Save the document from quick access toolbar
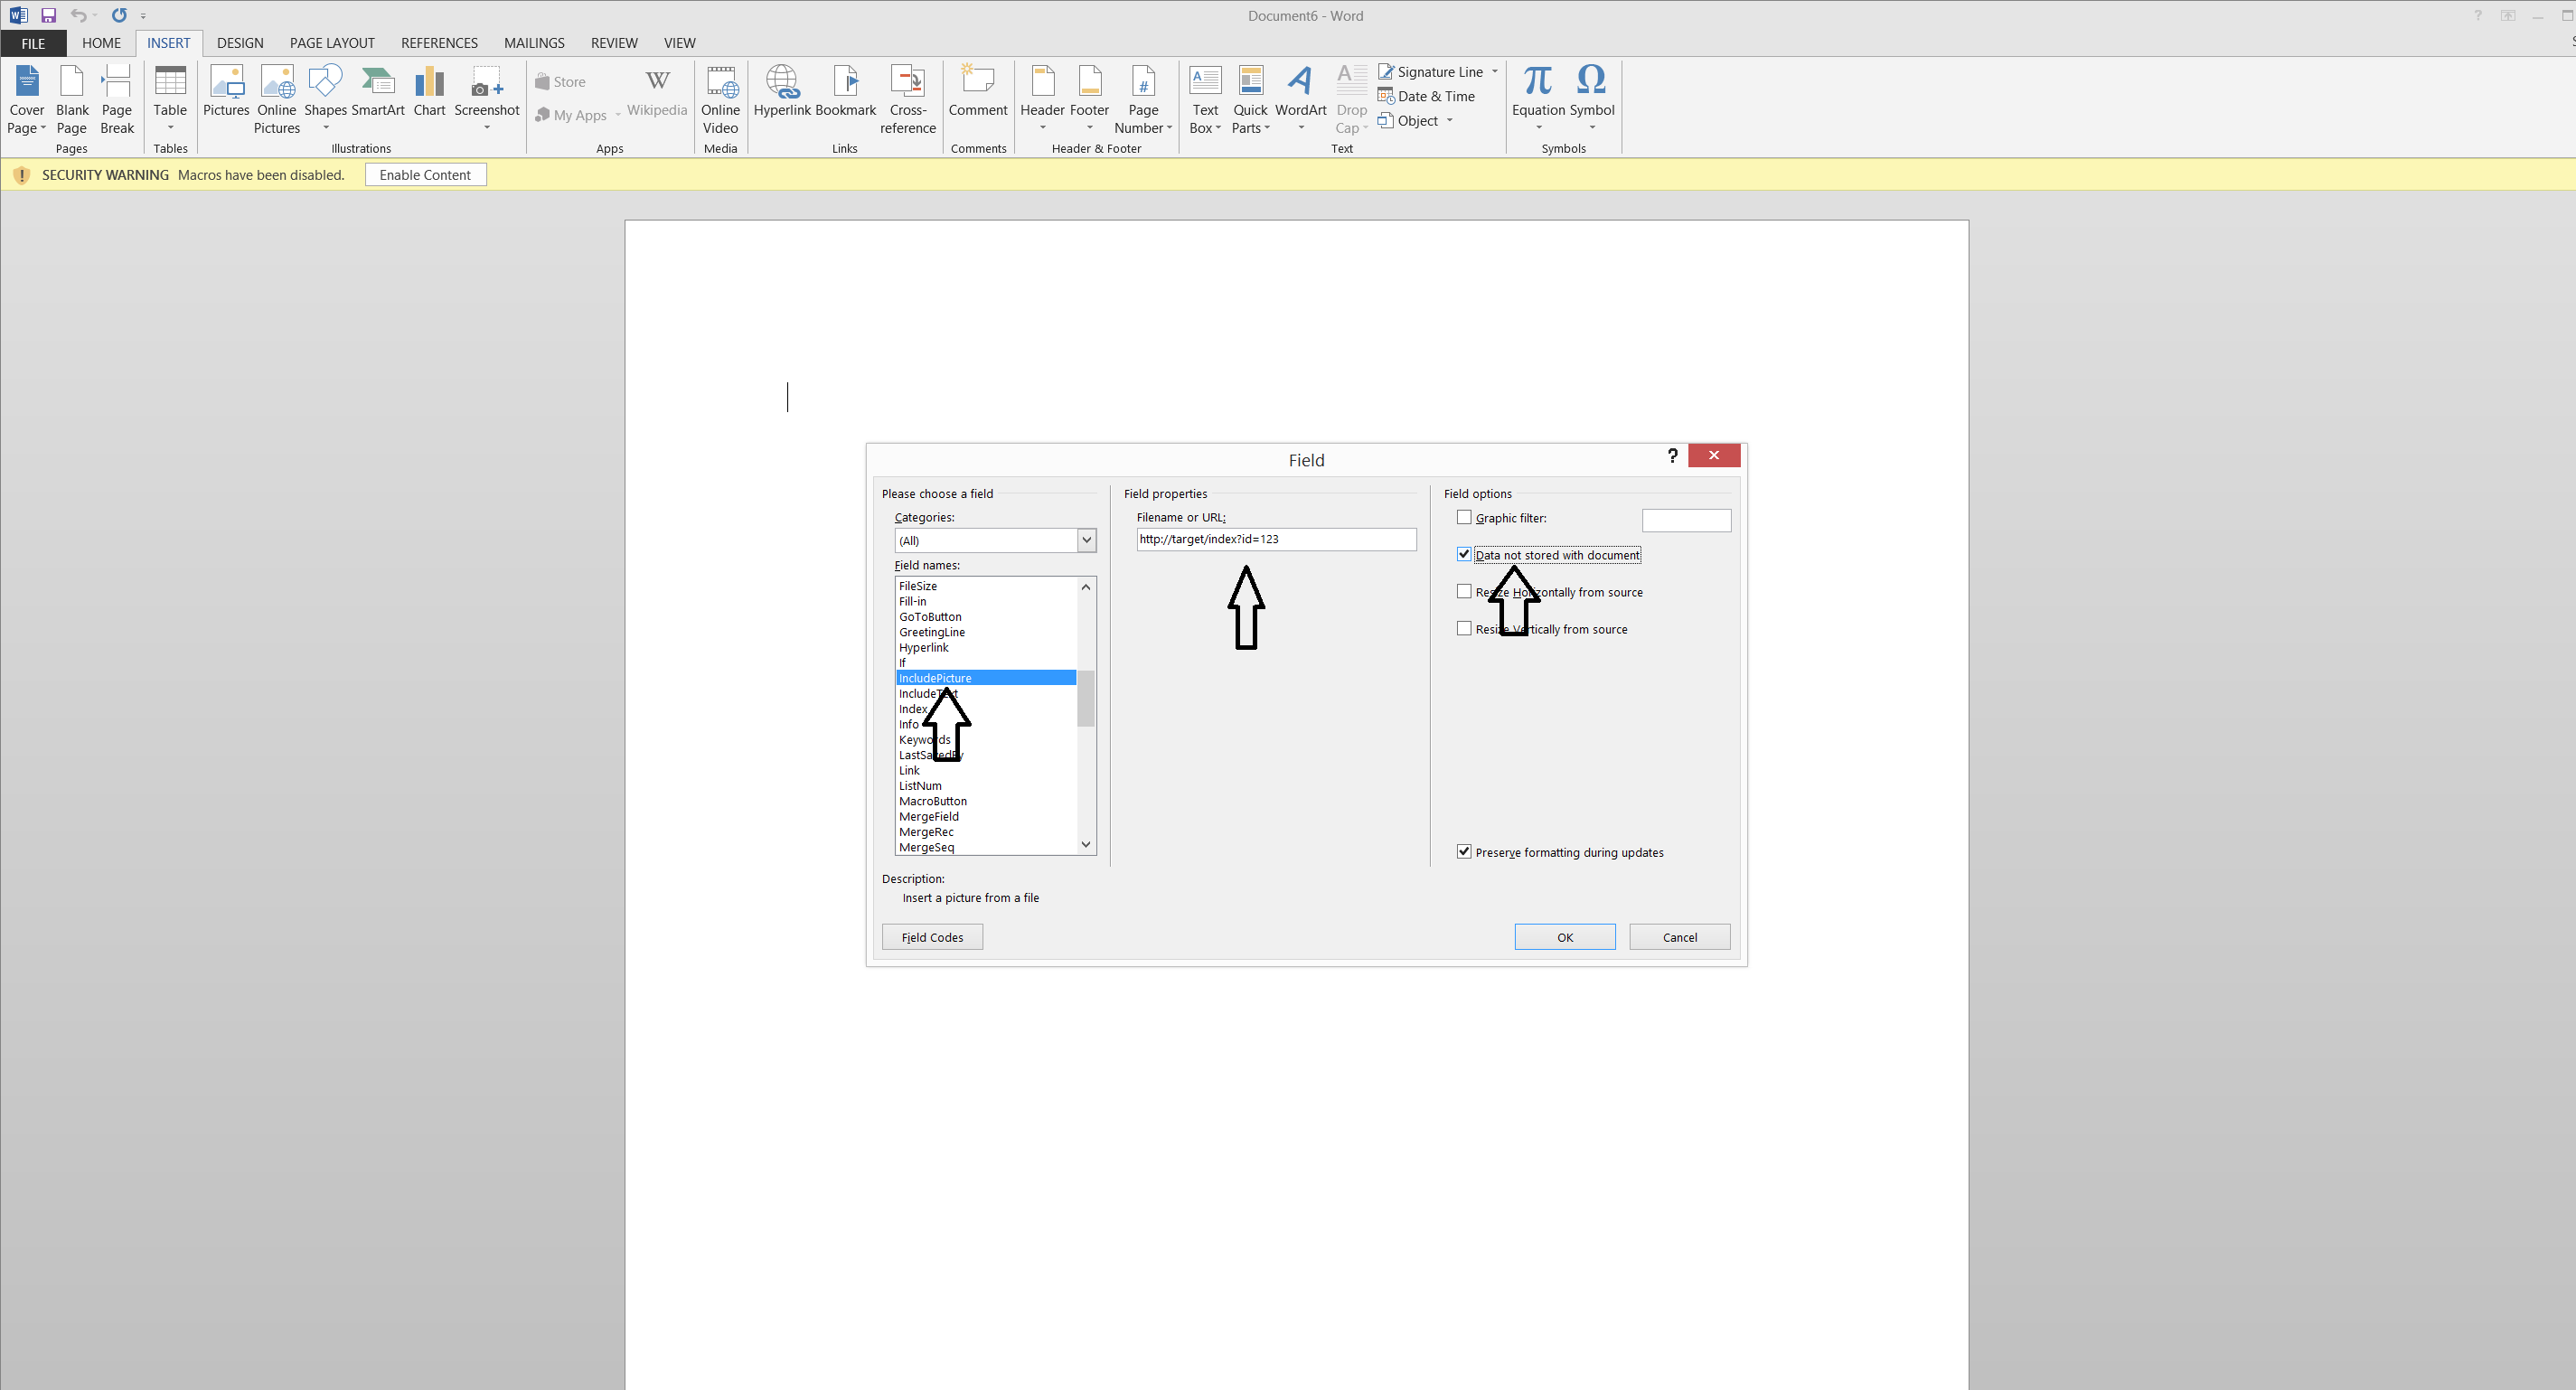The image size is (2576, 1390). pos(48,15)
